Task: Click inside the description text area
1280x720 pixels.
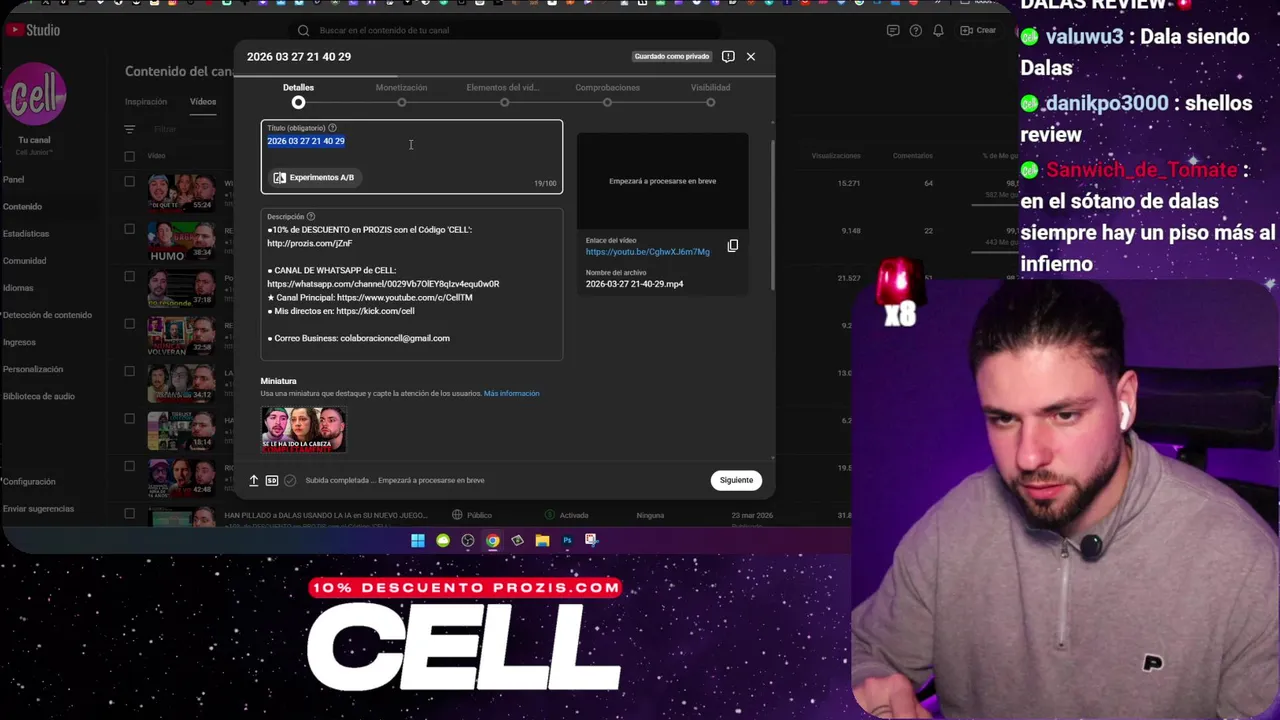Action: (411, 284)
